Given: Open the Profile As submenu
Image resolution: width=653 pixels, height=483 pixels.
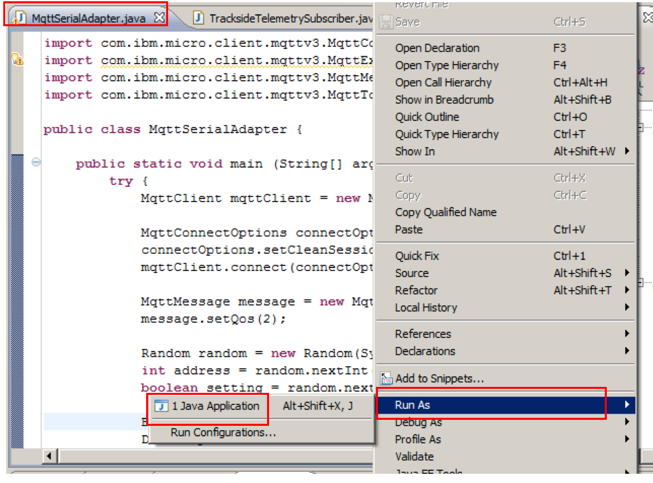Looking at the screenshot, I should pyautogui.click(x=505, y=439).
